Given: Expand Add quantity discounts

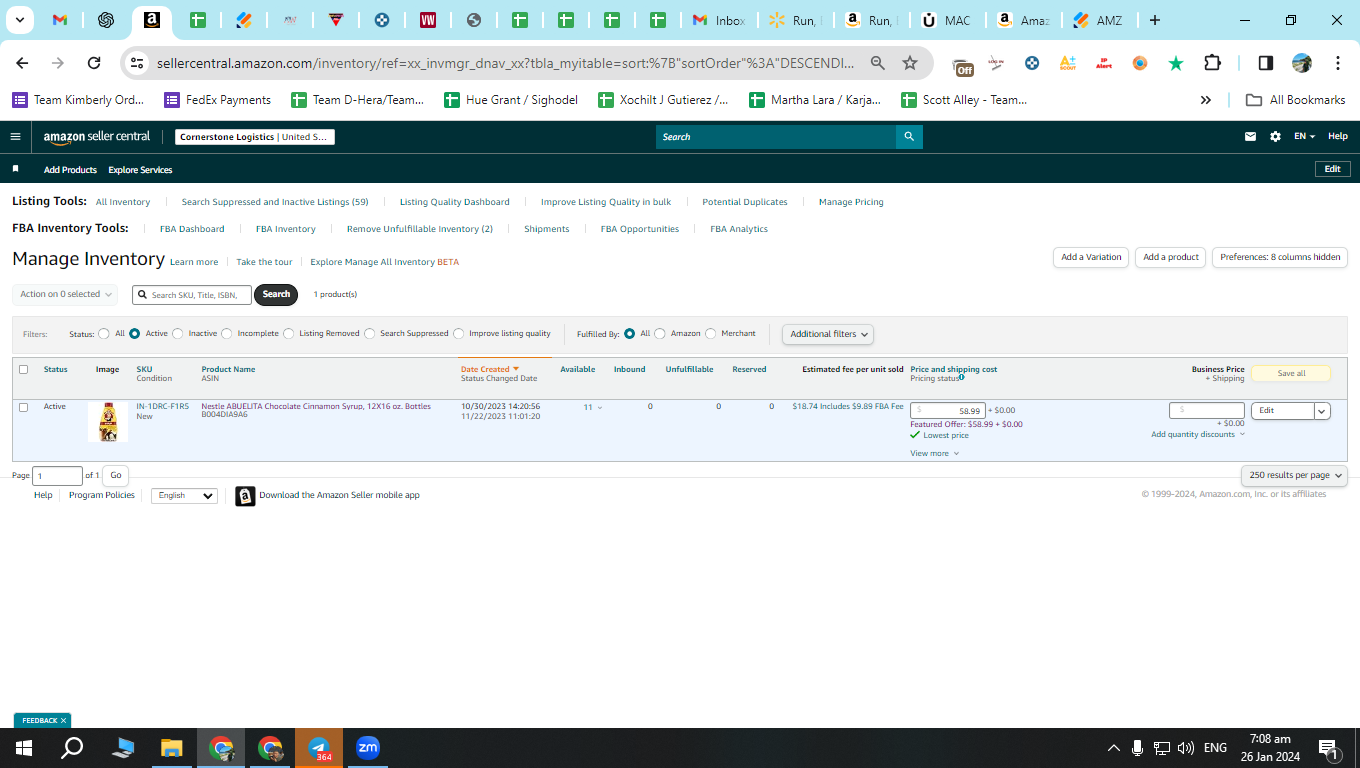Looking at the screenshot, I should 1198,435.
